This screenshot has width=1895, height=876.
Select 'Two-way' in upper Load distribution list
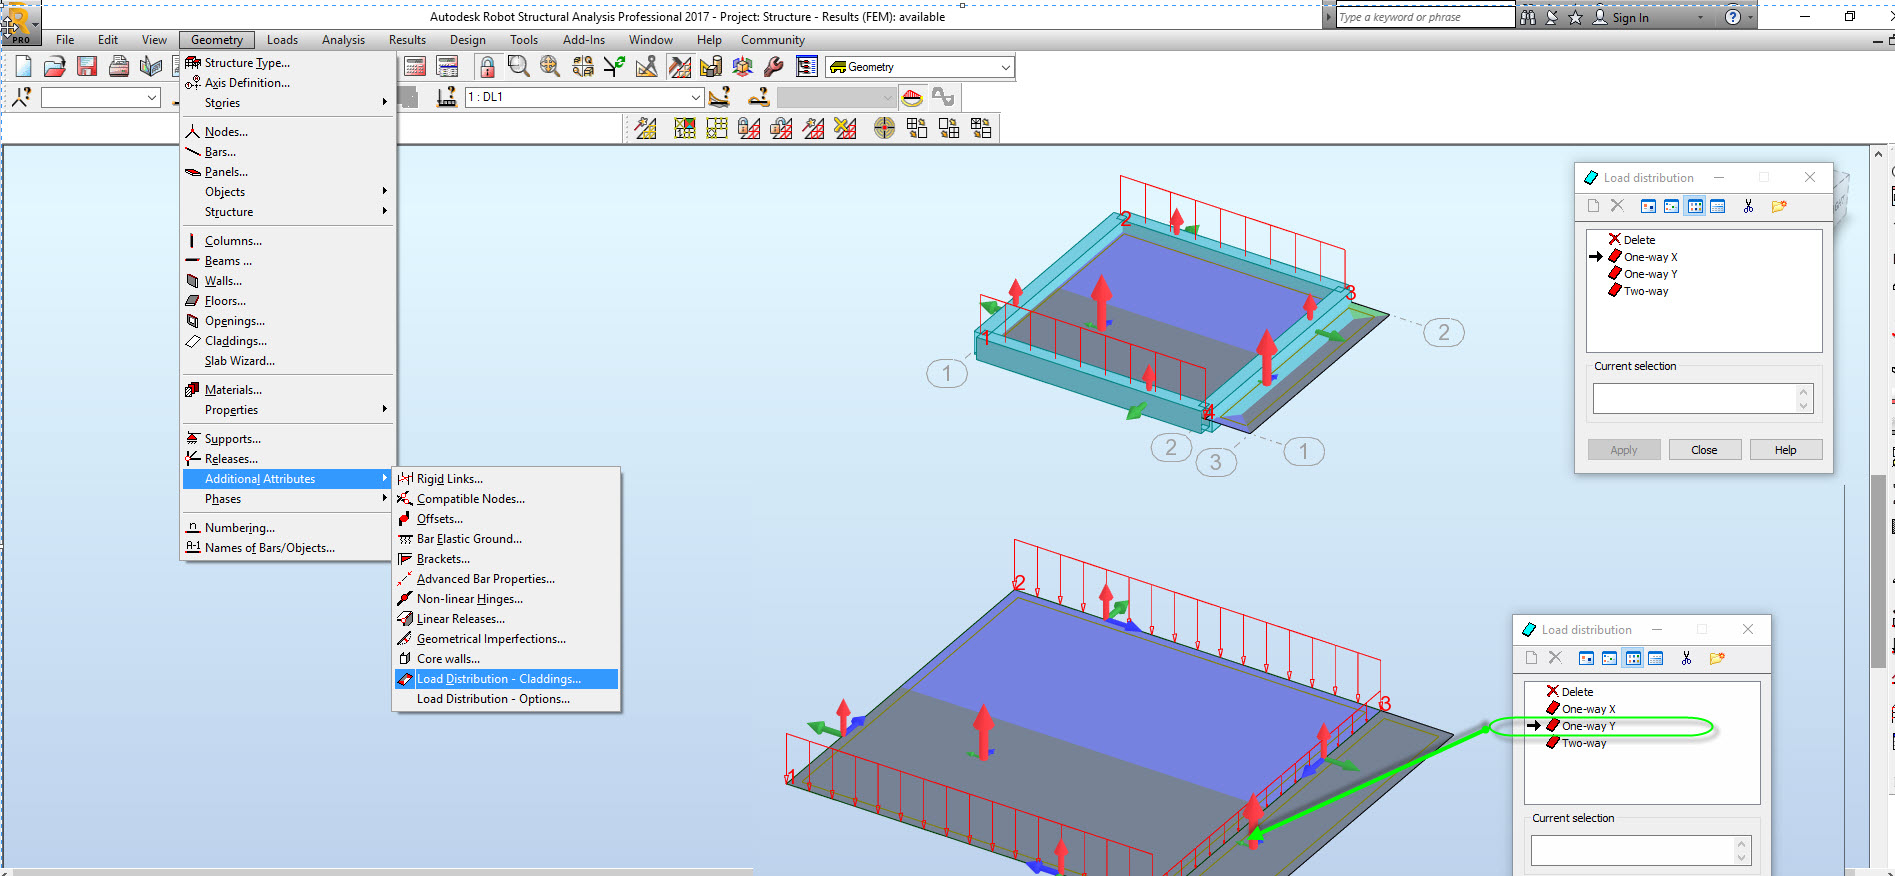[1646, 291]
